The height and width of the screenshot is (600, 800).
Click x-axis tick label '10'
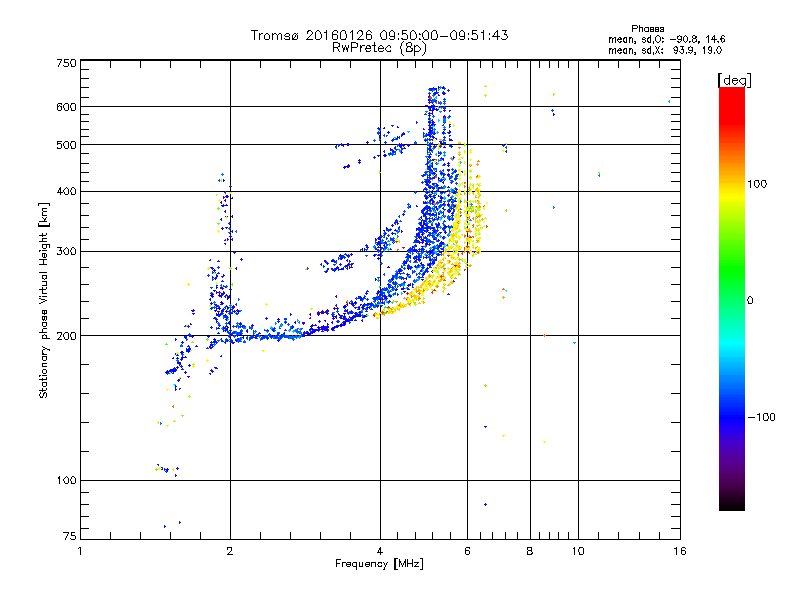578,551
